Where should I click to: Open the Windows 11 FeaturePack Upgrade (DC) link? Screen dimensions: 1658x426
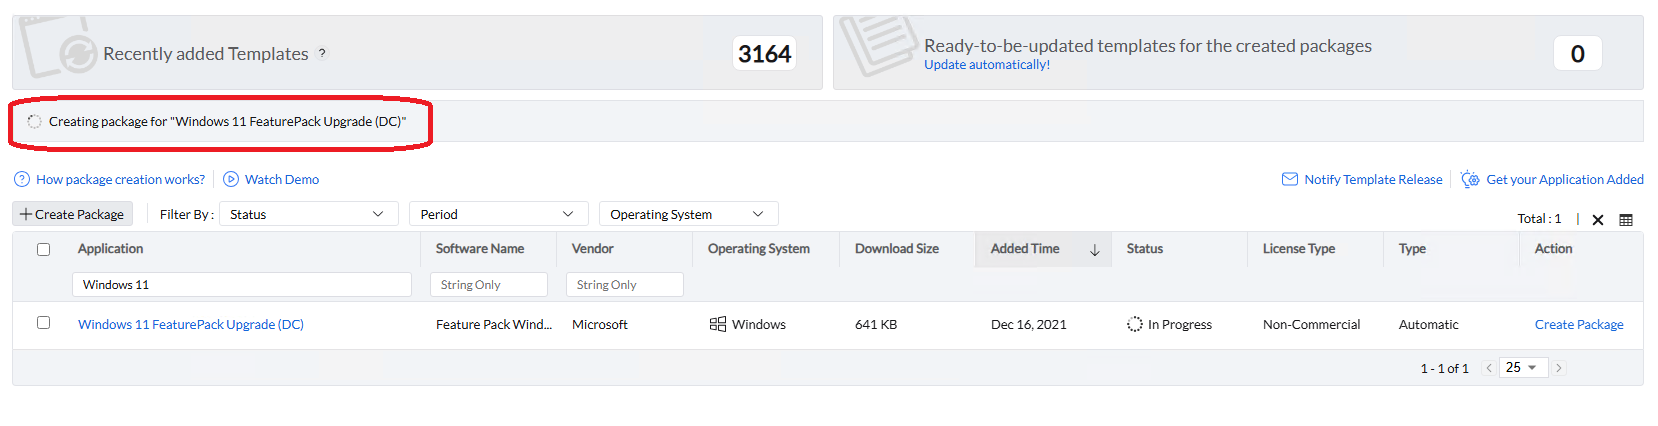191,325
